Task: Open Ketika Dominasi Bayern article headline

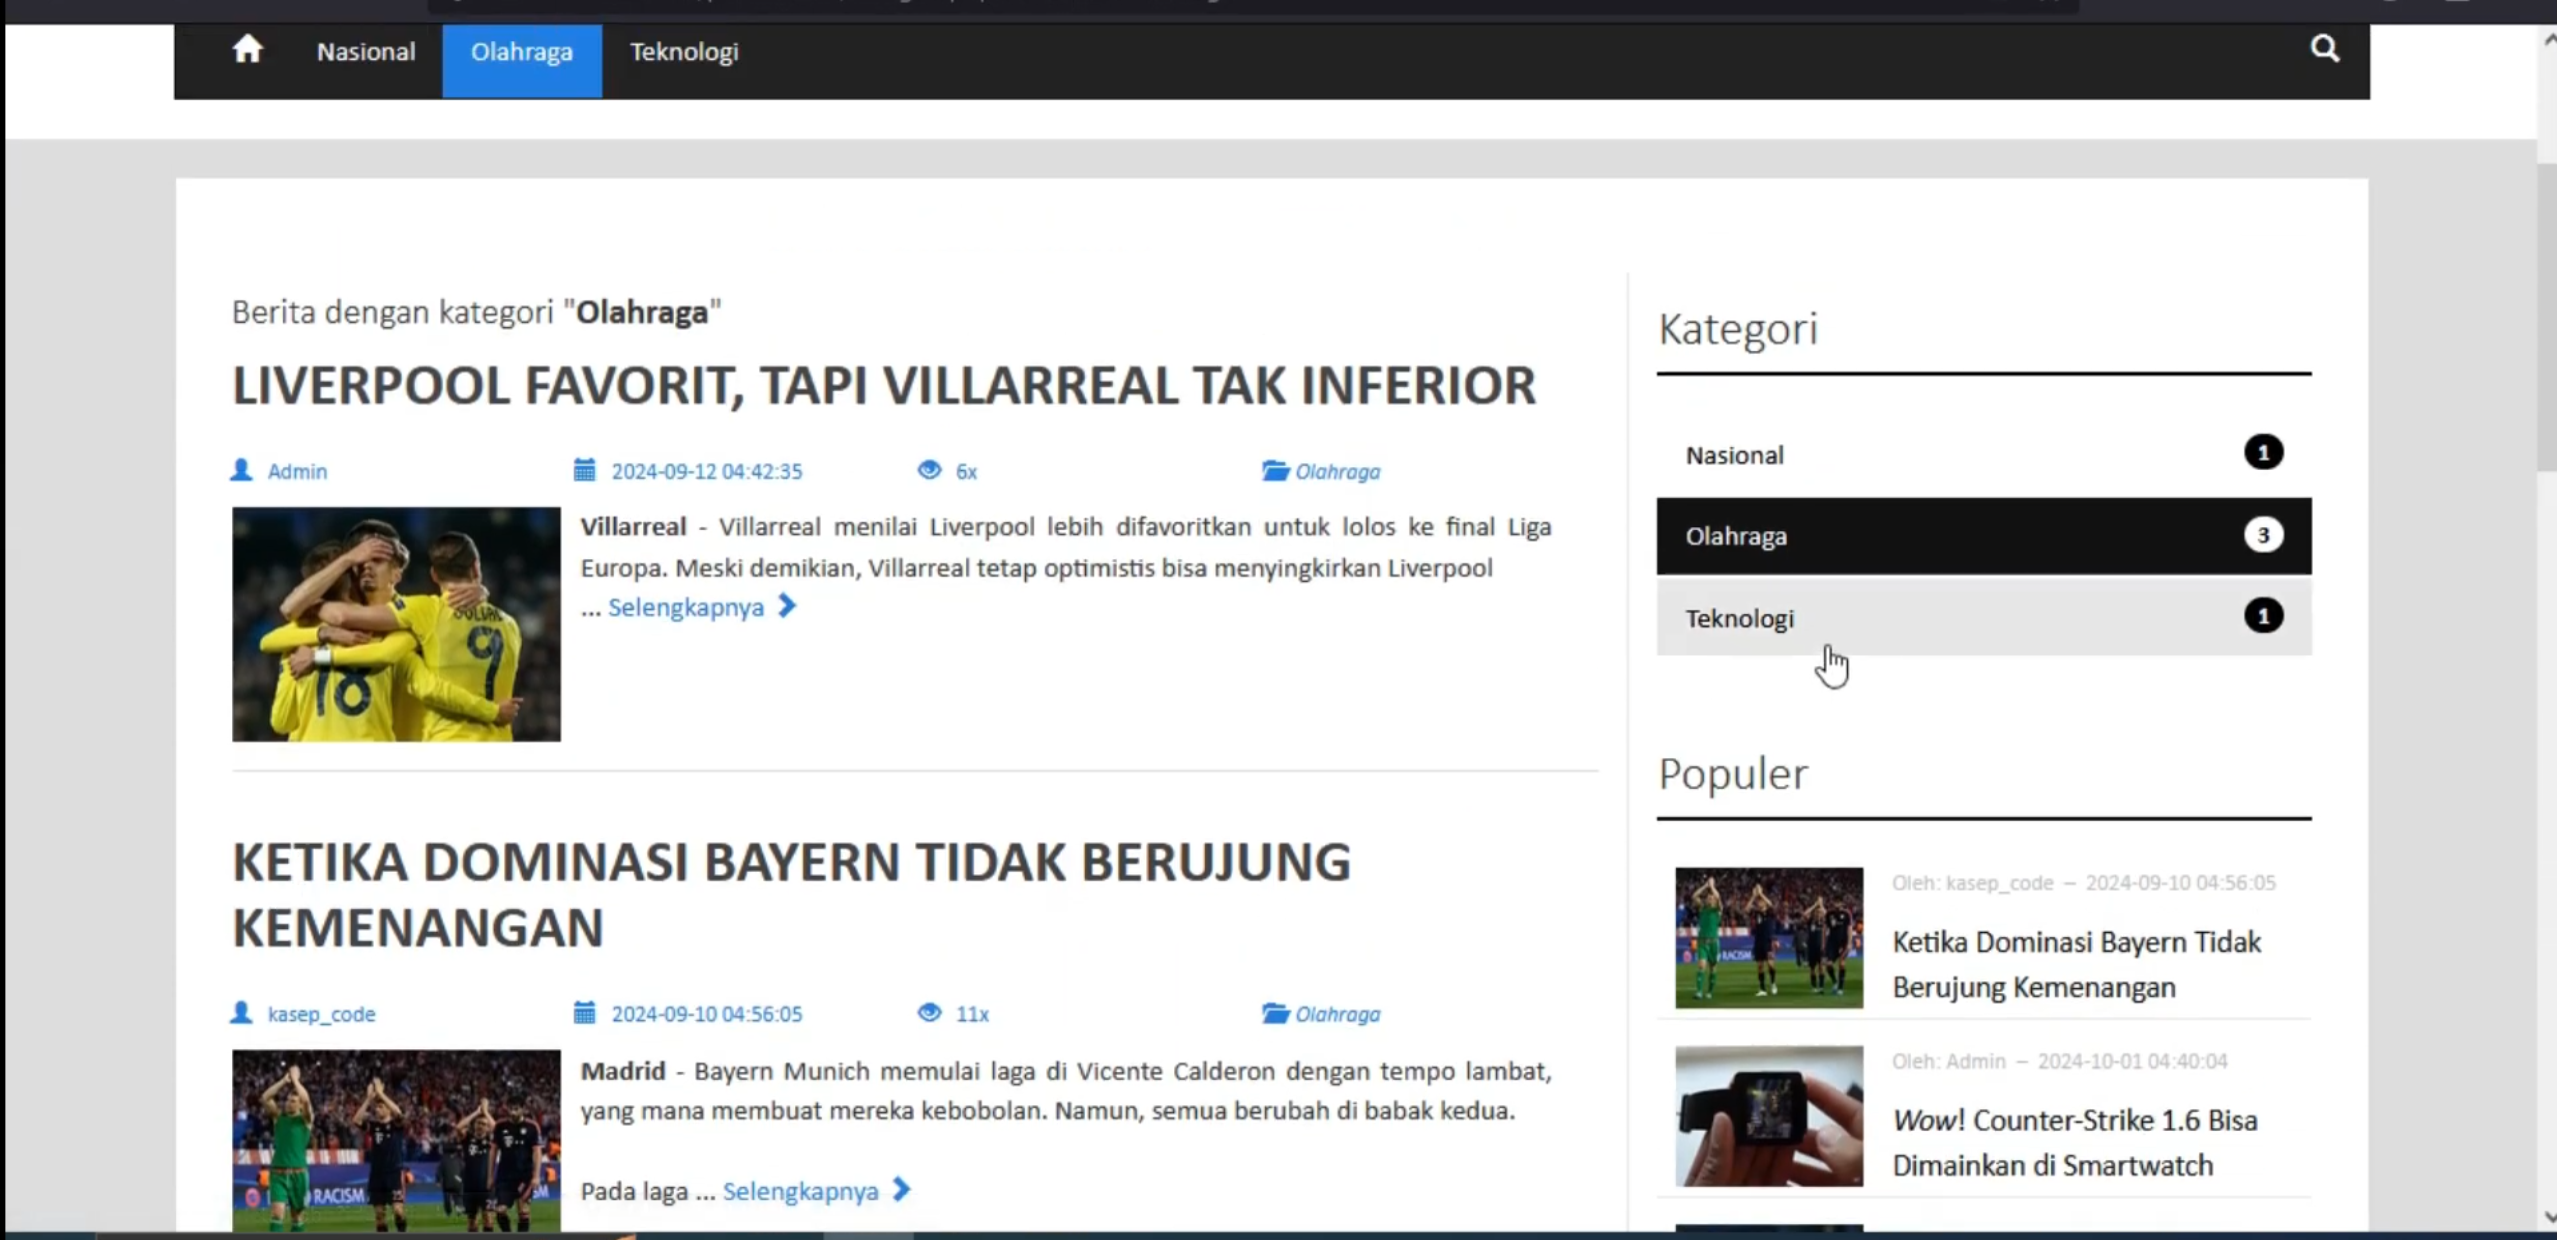Action: coord(791,894)
